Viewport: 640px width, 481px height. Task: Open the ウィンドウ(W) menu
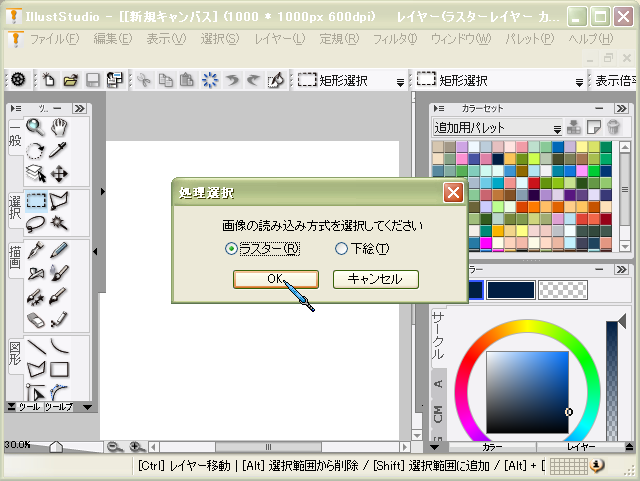(x=461, y=39)
